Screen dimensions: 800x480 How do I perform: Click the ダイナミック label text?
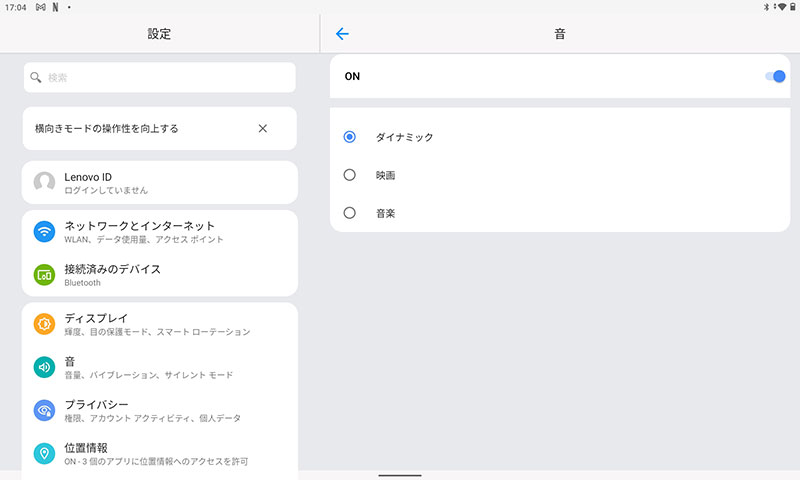coord(405,137)
